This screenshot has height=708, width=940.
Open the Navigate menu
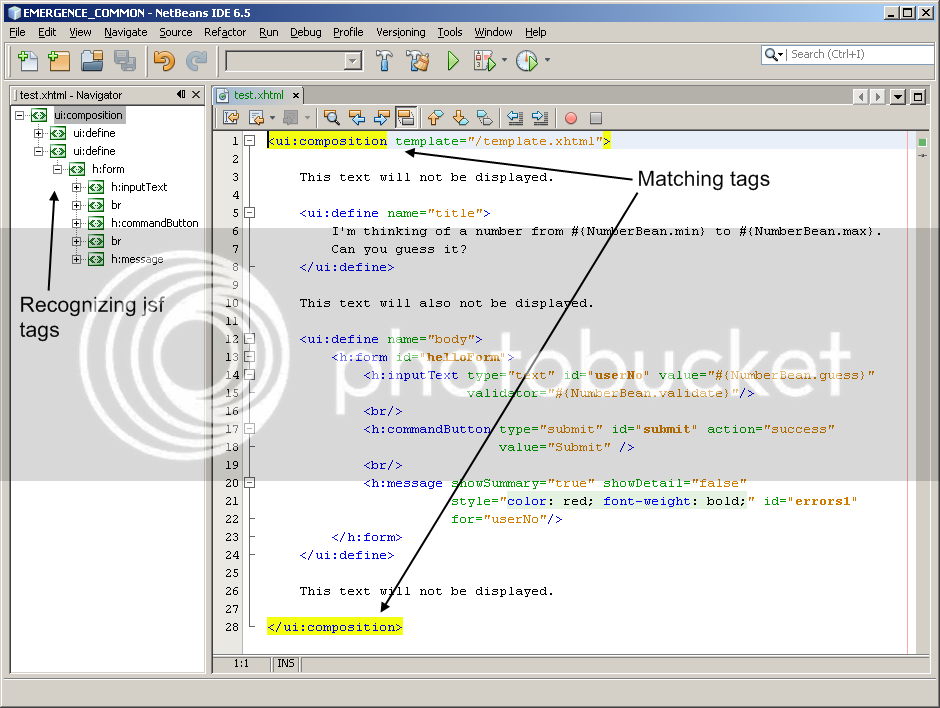click(125, 32)
